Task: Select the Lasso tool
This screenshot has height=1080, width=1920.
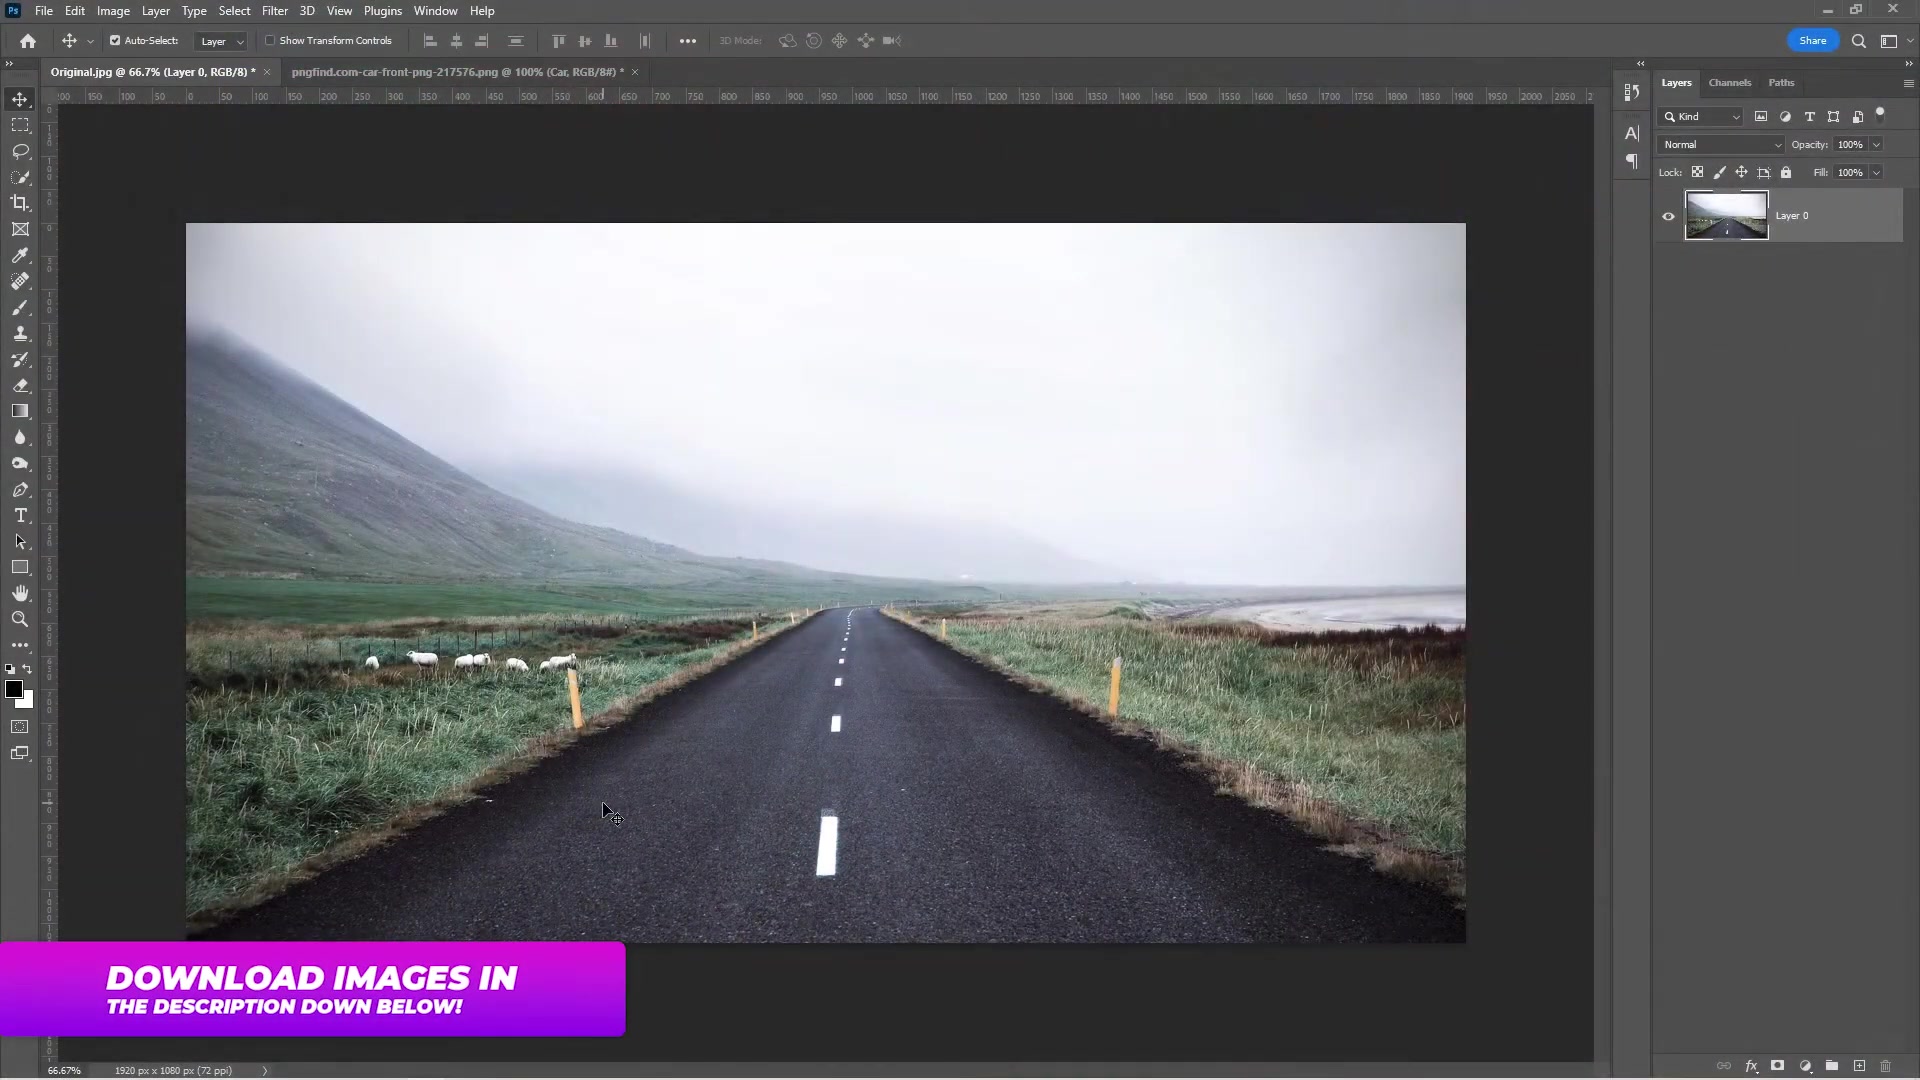Action: click(x=20, y=151)
